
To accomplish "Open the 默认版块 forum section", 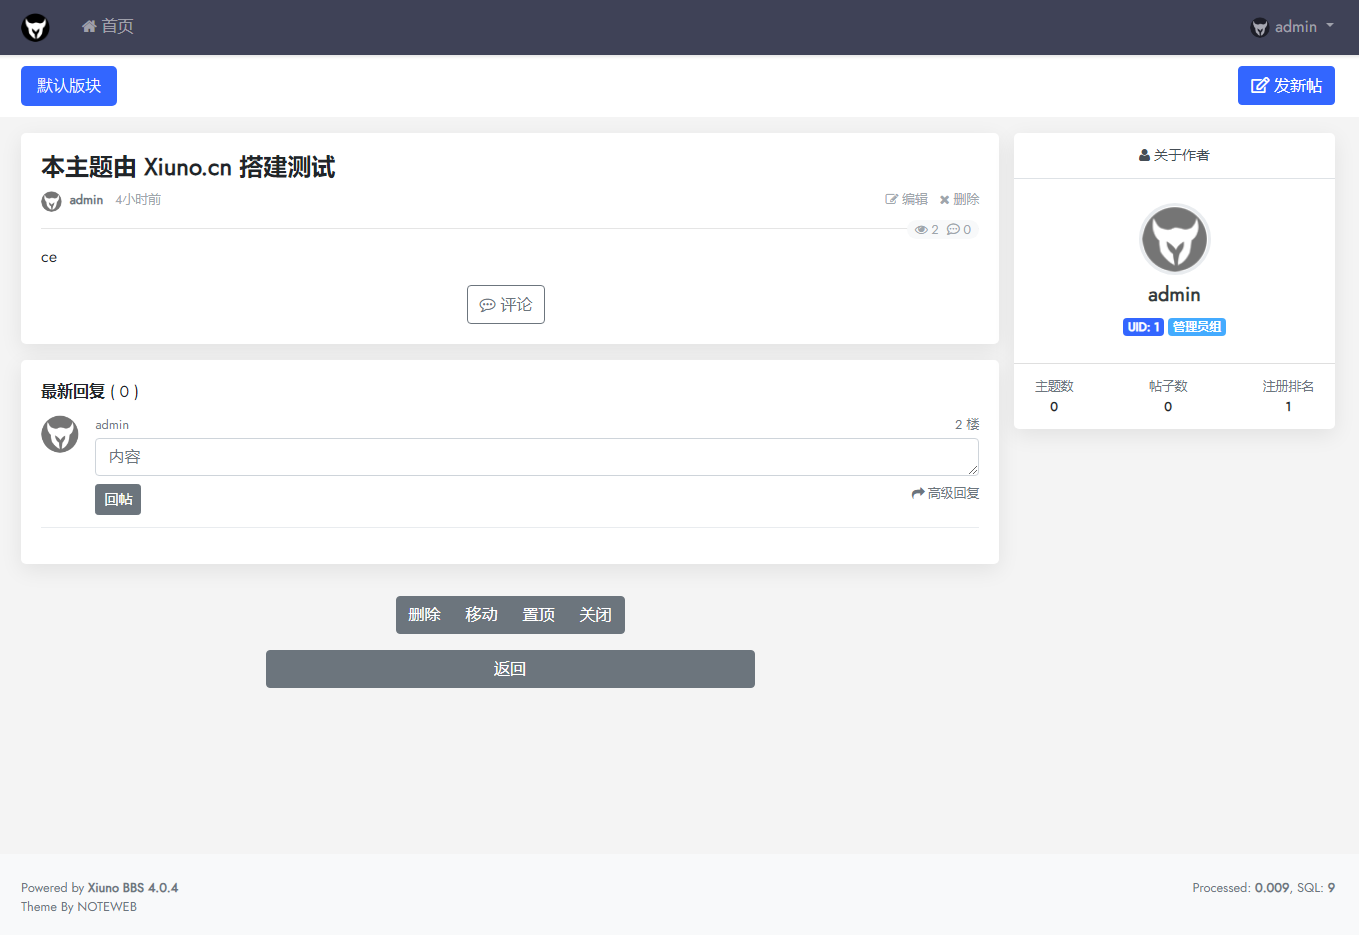I will click(x=69, y=86).
